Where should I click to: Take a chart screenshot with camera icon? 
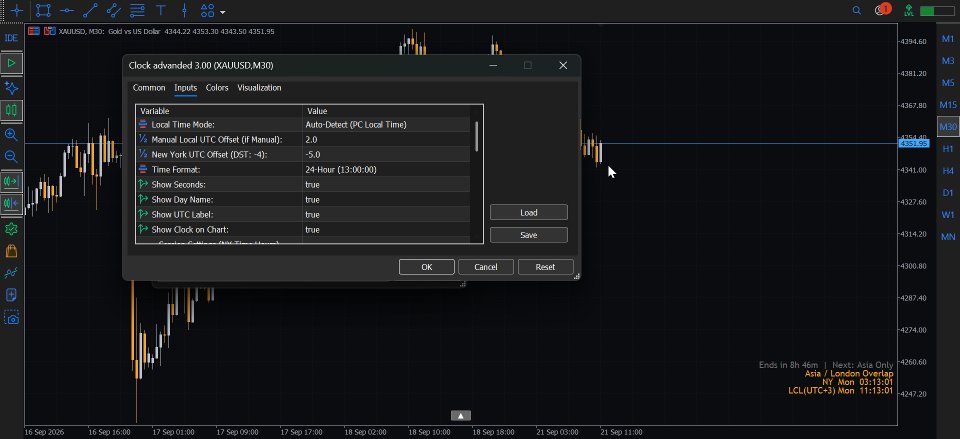pyautogui.click(x=11, y=318)
